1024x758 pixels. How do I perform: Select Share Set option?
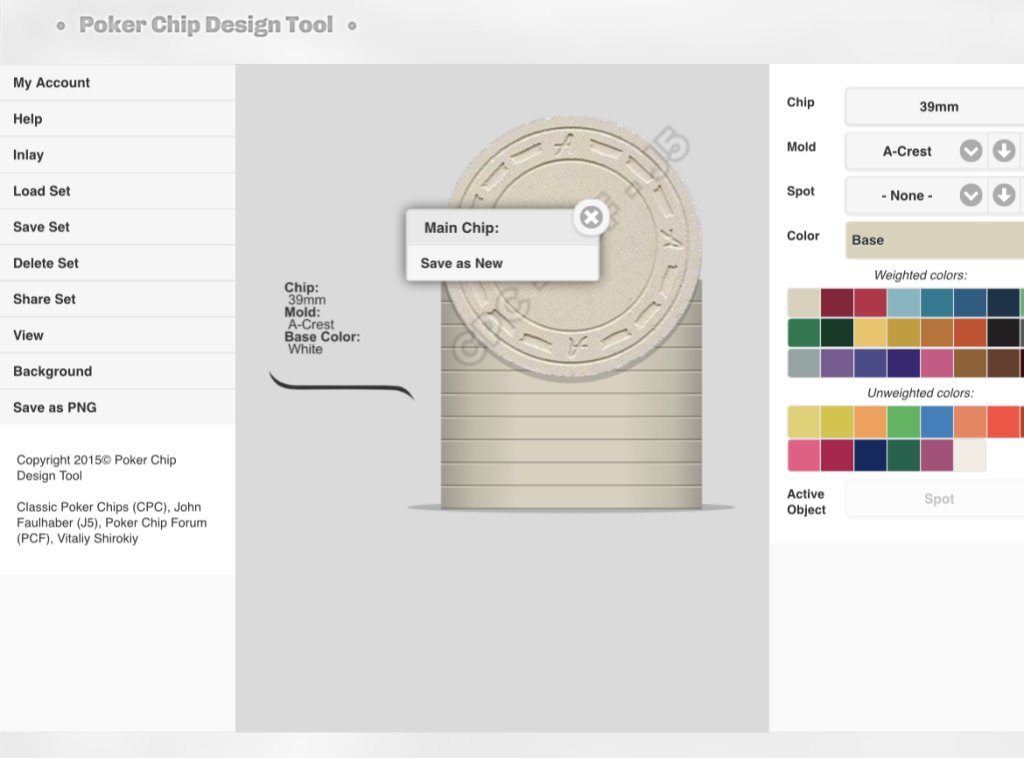point(44,299)
